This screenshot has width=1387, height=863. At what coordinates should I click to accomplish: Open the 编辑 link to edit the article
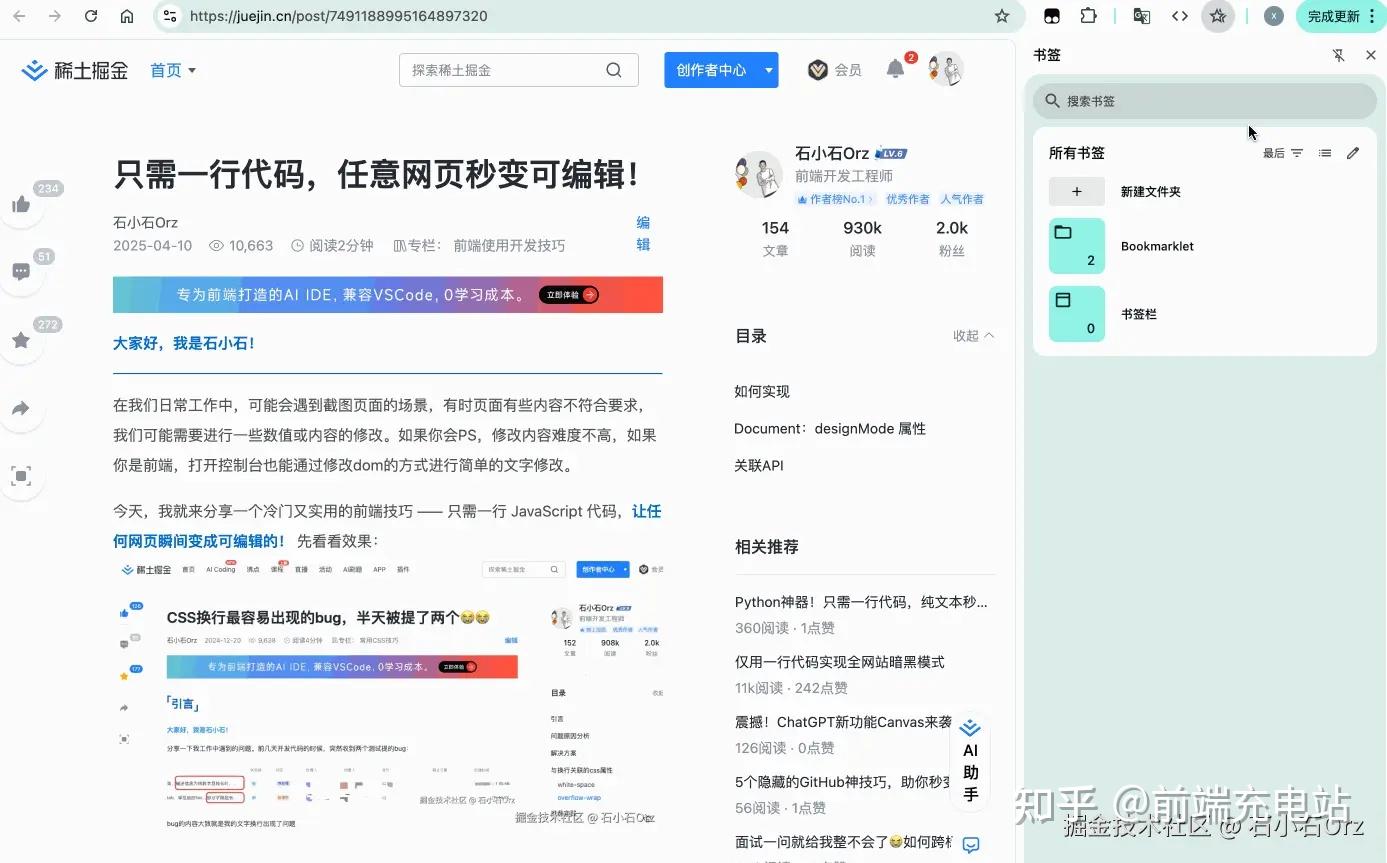coord(643,233)
